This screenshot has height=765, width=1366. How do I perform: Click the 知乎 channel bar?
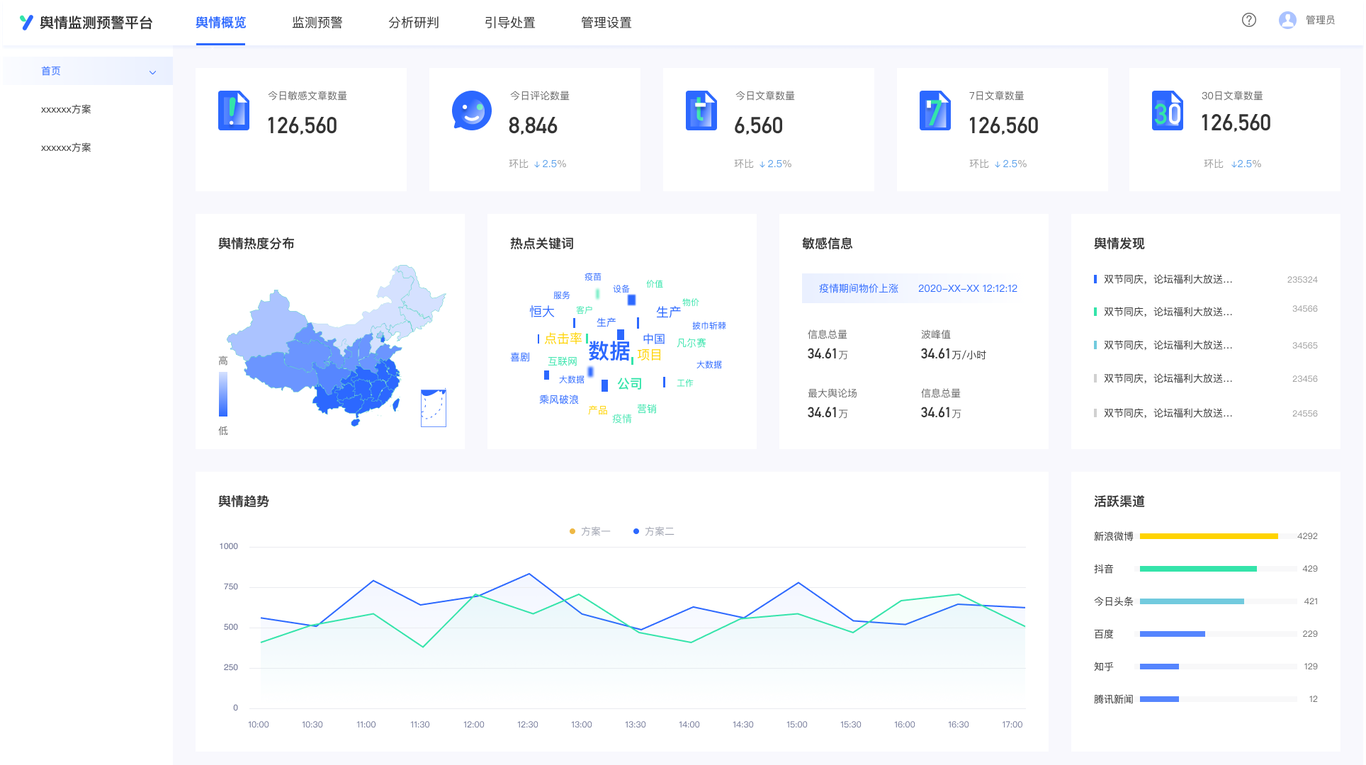(1159, 667)
